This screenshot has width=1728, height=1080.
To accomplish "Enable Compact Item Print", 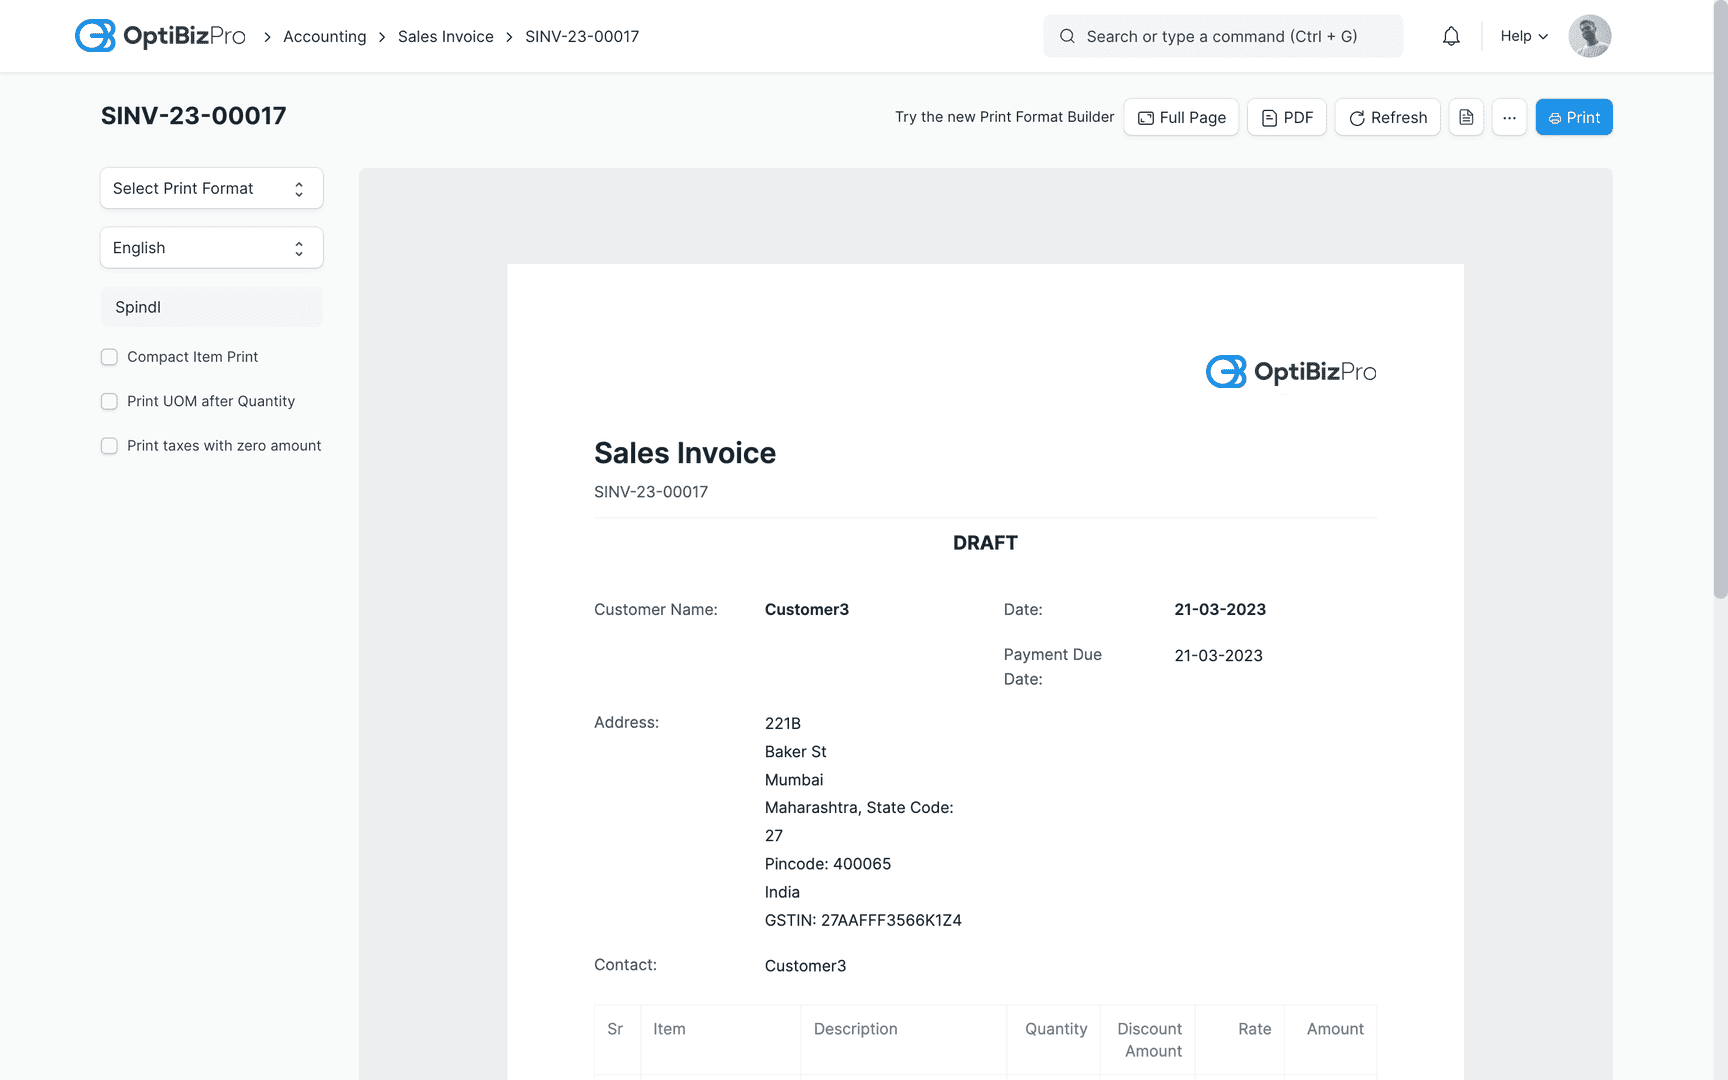I will pos(109,357).
